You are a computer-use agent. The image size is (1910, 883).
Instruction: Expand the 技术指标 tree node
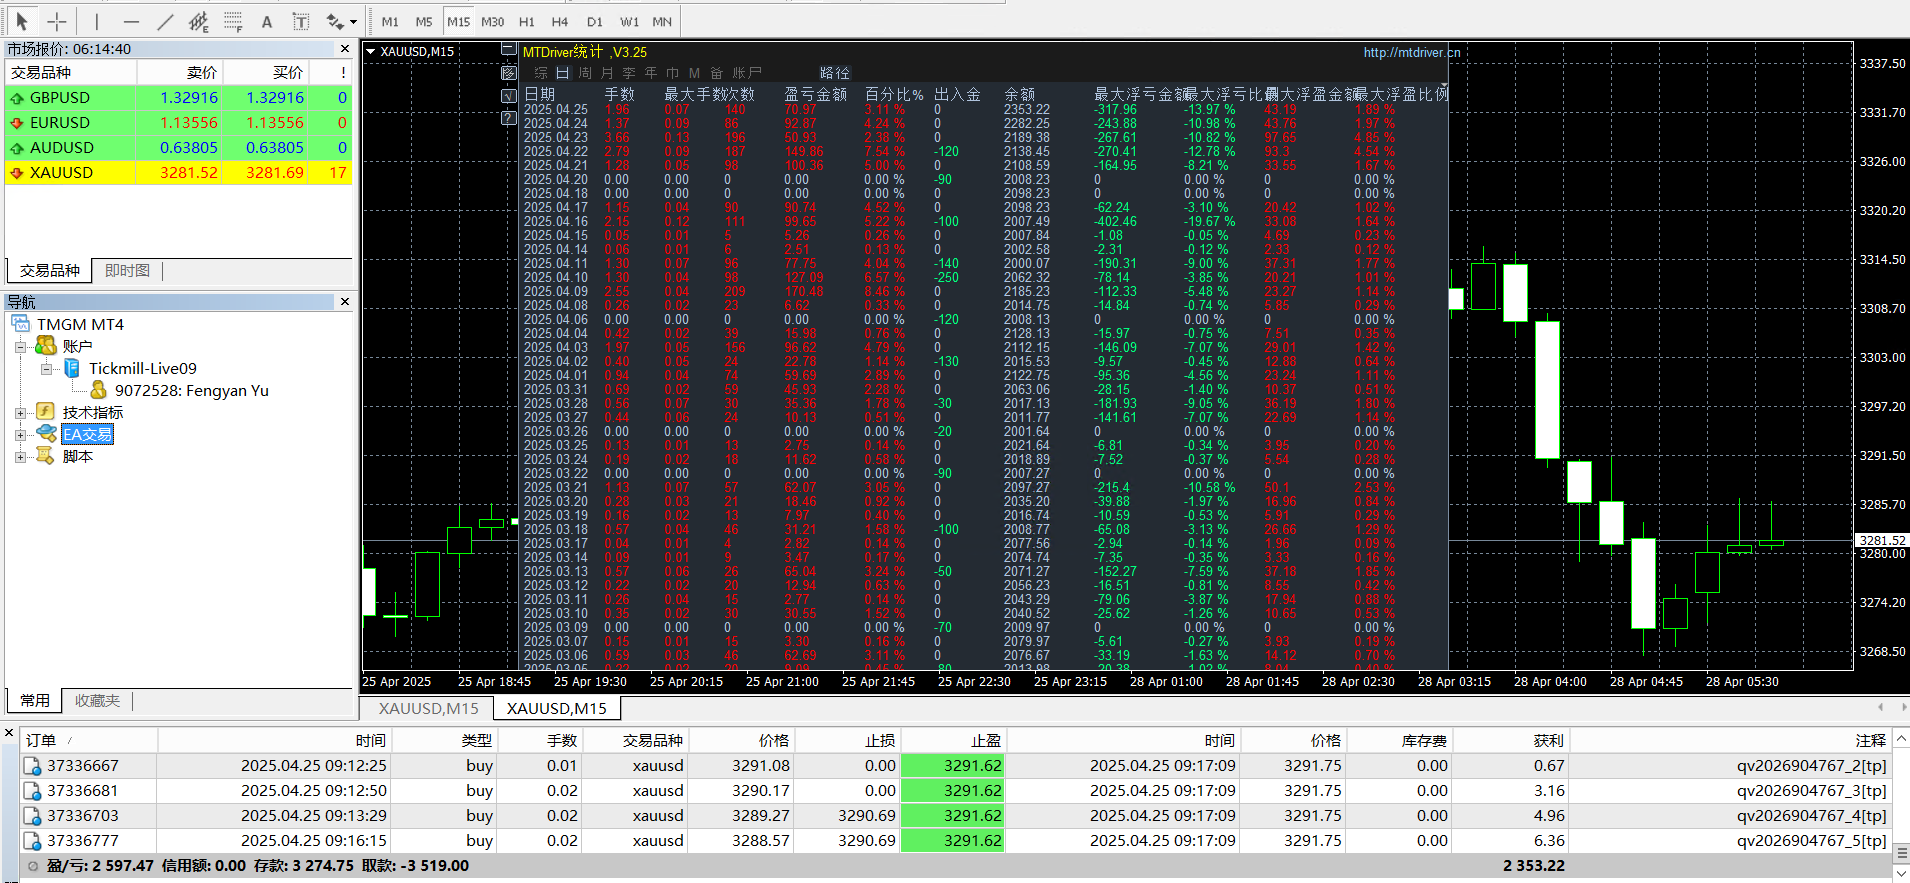pyautogui.click(x=20, y=413)
